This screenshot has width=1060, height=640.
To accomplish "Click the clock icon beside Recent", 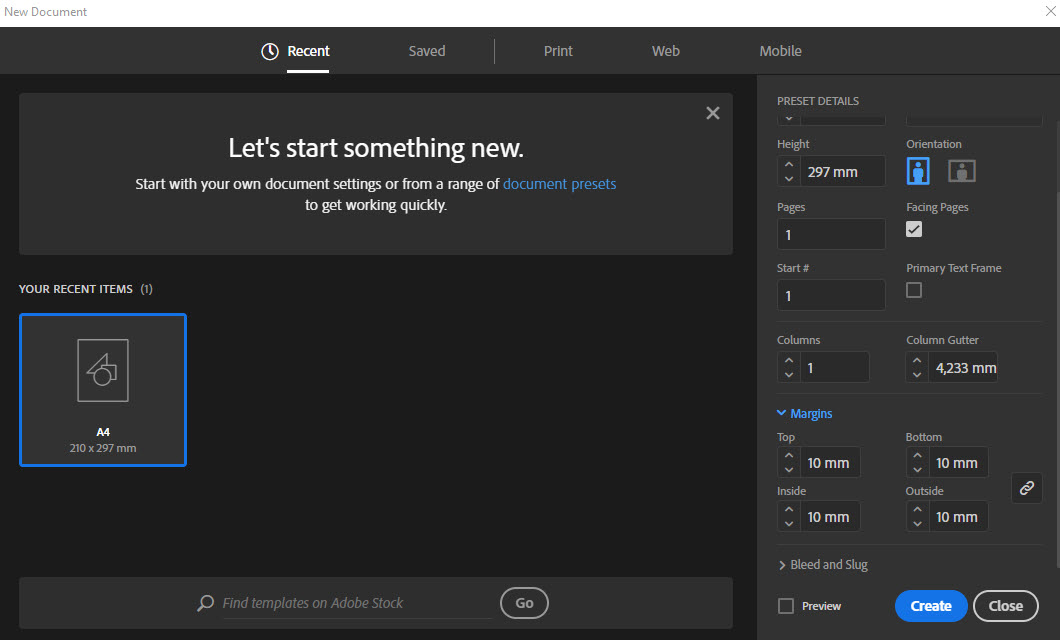I will [270, 51].
